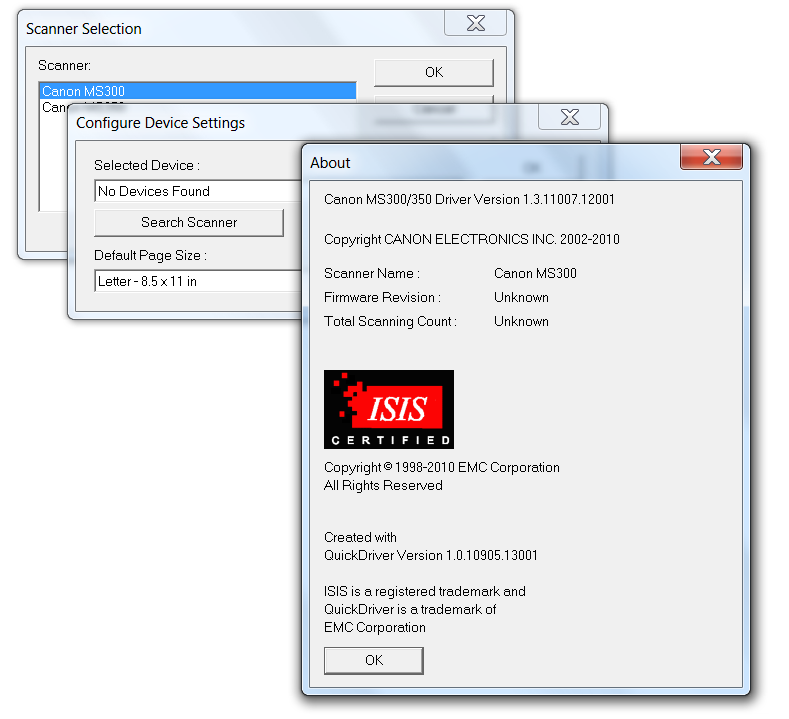Click the Firmware Revision label
The width and height of the screenshot is (789, 719).
(x=382, y=297)
